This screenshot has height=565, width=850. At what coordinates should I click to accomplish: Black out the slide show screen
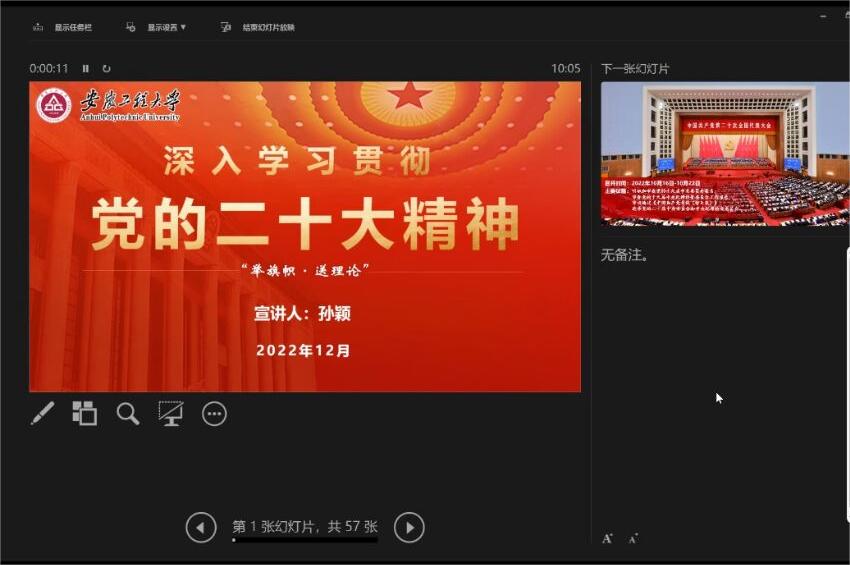(x=171, y=413)
